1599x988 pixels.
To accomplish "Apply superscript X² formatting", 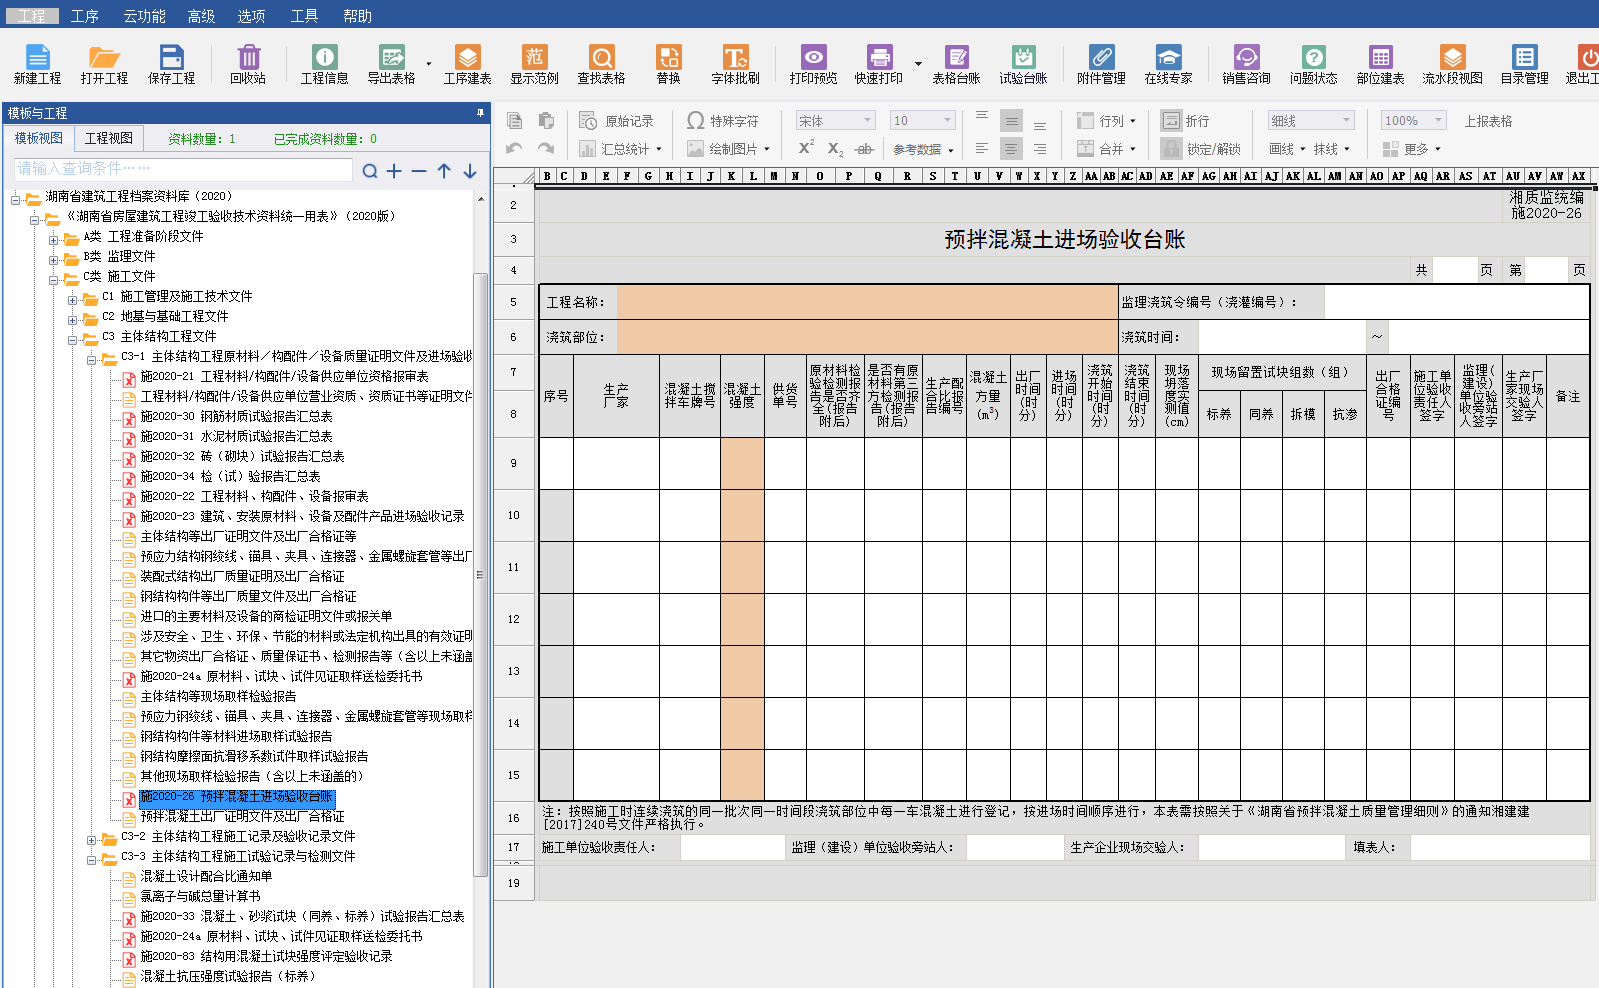I will pyautogui.click(x=806, y=148).
